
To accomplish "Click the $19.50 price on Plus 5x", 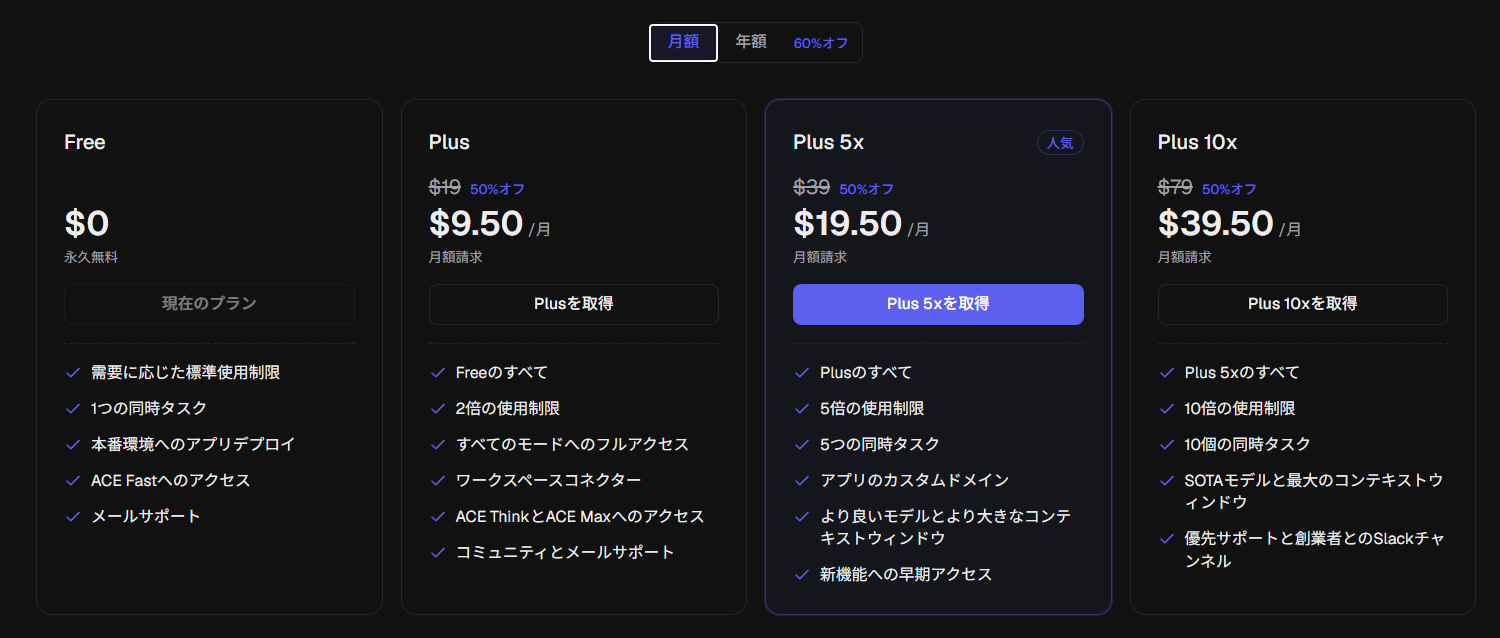I will pos(847,223).
